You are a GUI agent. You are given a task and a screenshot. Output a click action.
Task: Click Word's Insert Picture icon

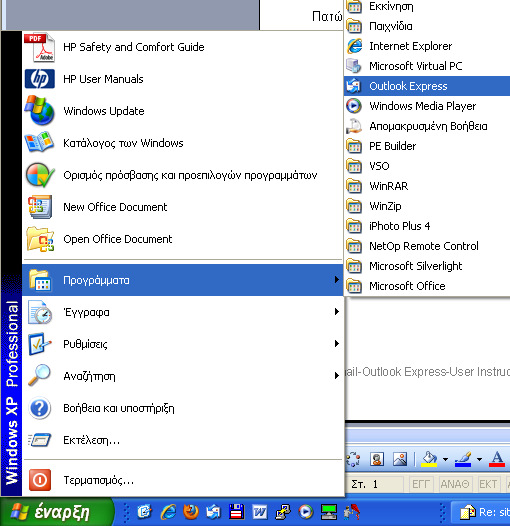coord(400,459)
